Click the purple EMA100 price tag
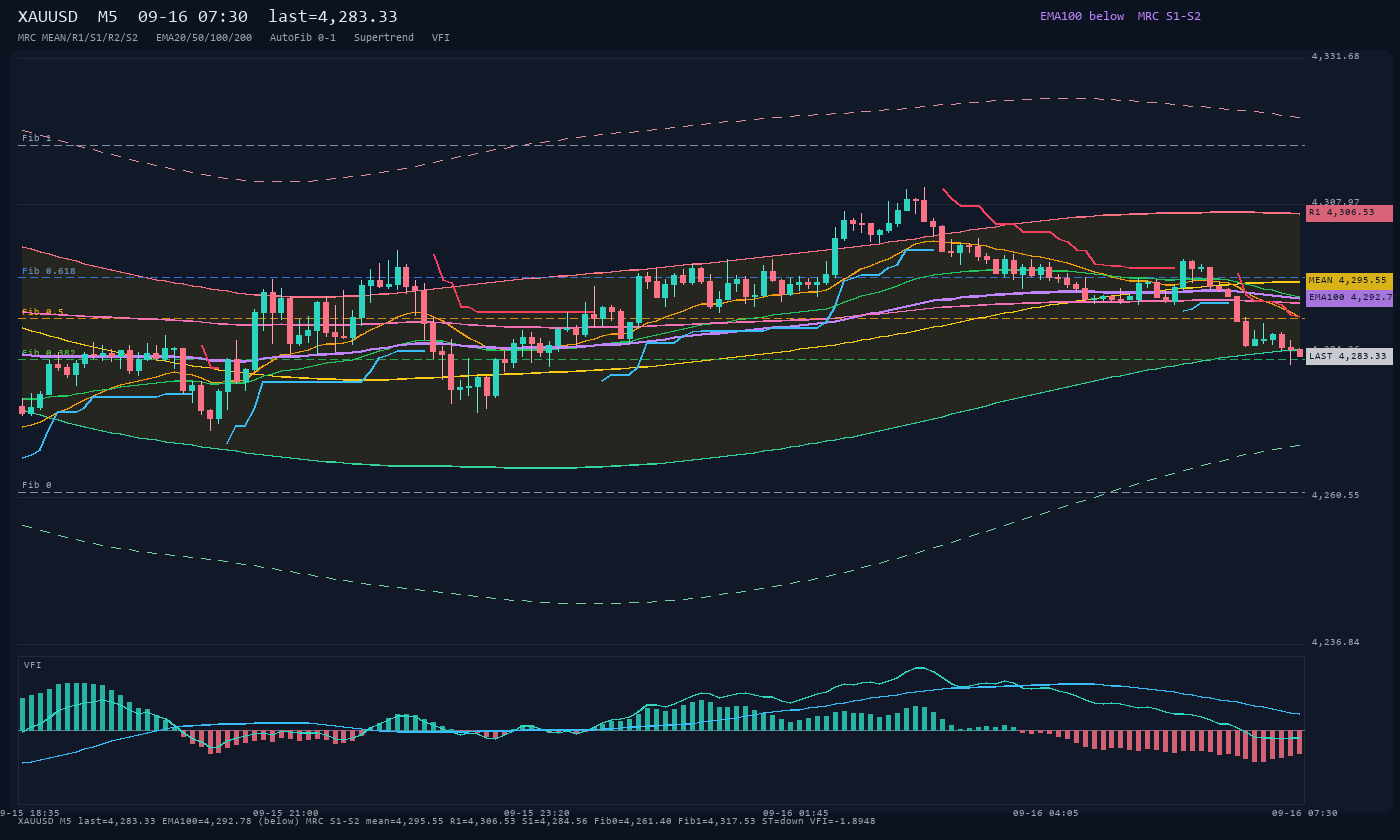Image resolution: width=1400 pixels, height=840 pixels. tap(1349, 298)
